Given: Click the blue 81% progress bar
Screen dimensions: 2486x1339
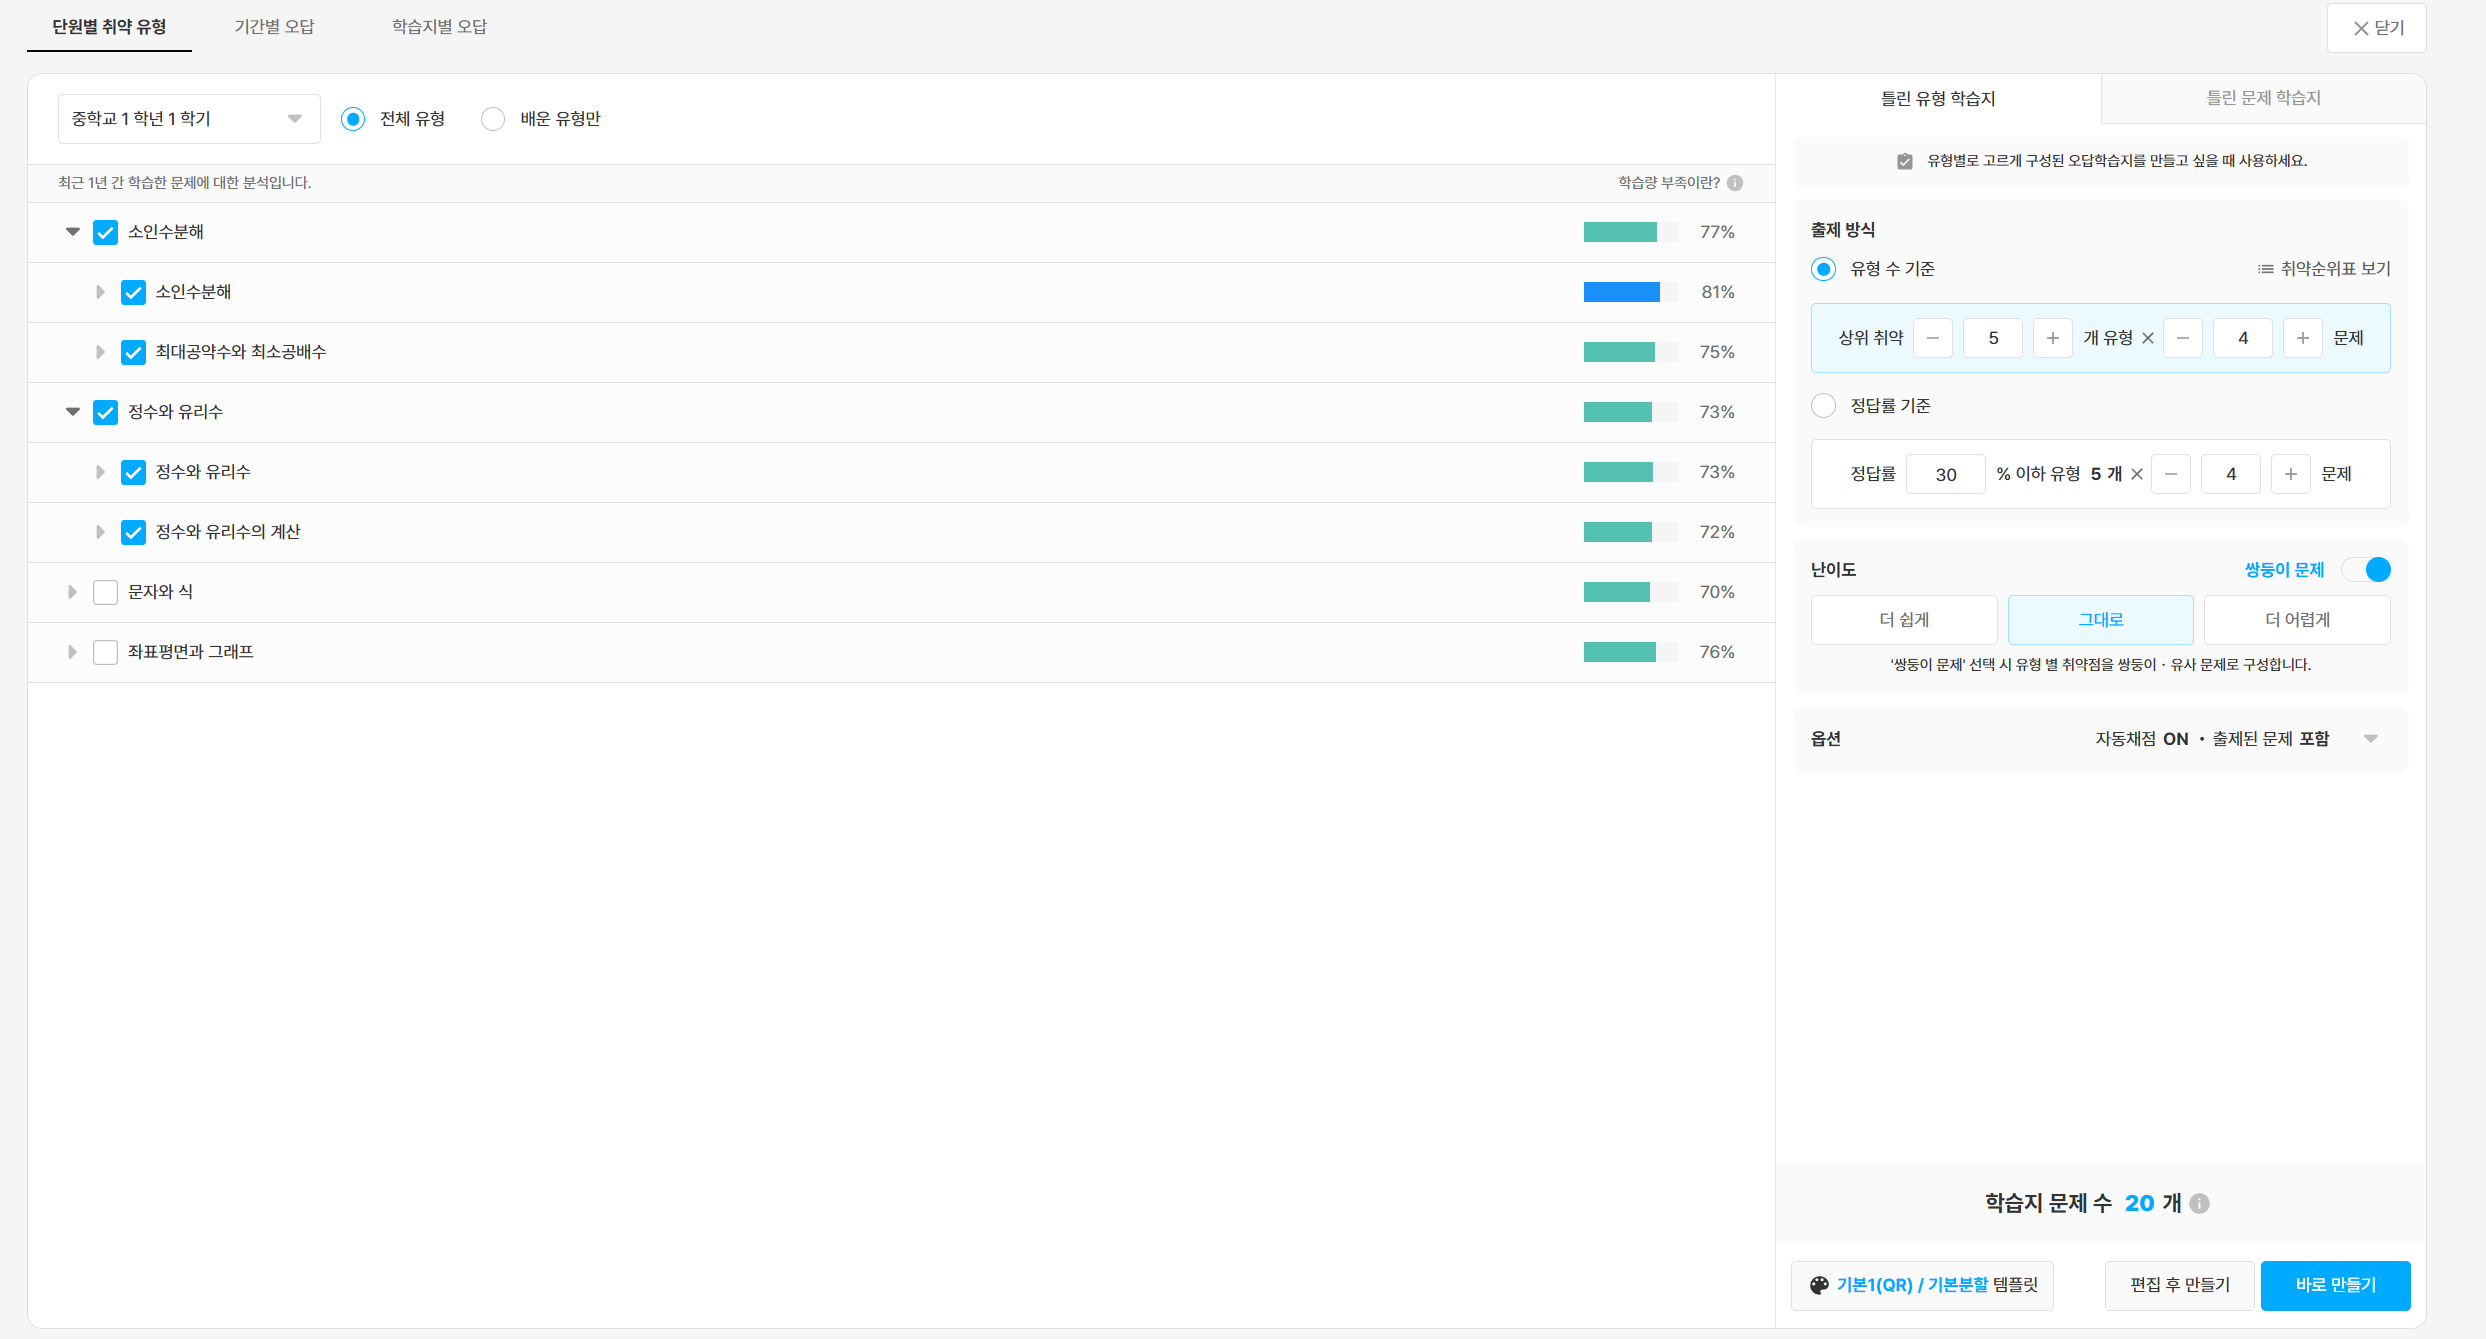Looking at the screenshot, I should click(1631, 292).
